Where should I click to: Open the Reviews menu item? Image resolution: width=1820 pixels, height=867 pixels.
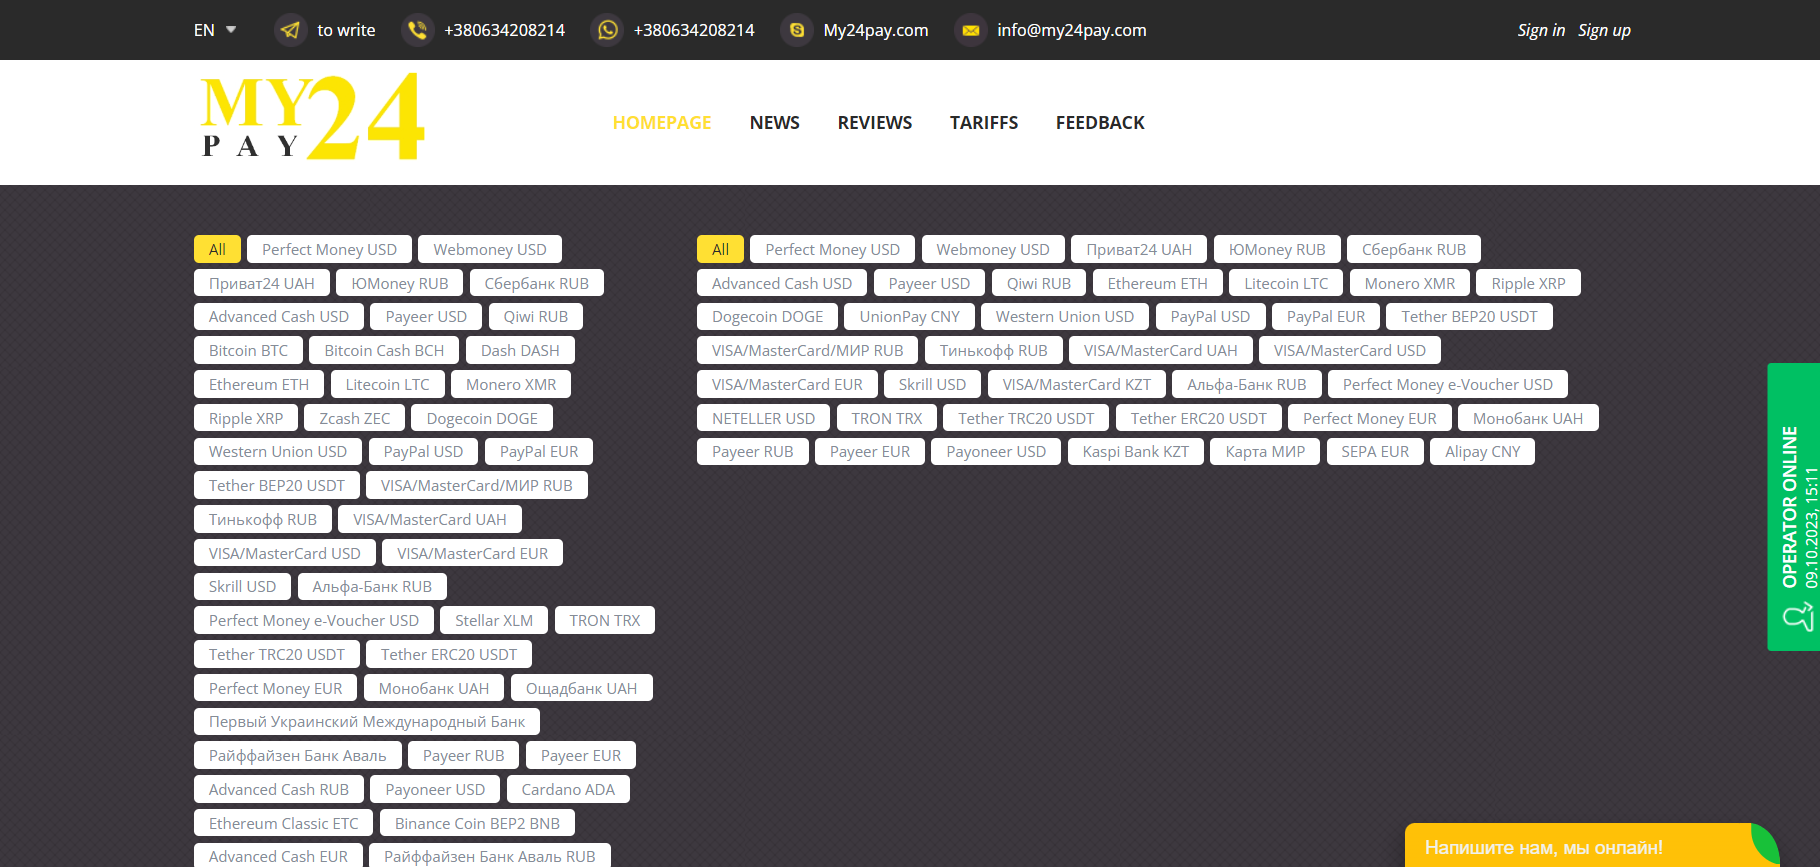coord(874,123)
